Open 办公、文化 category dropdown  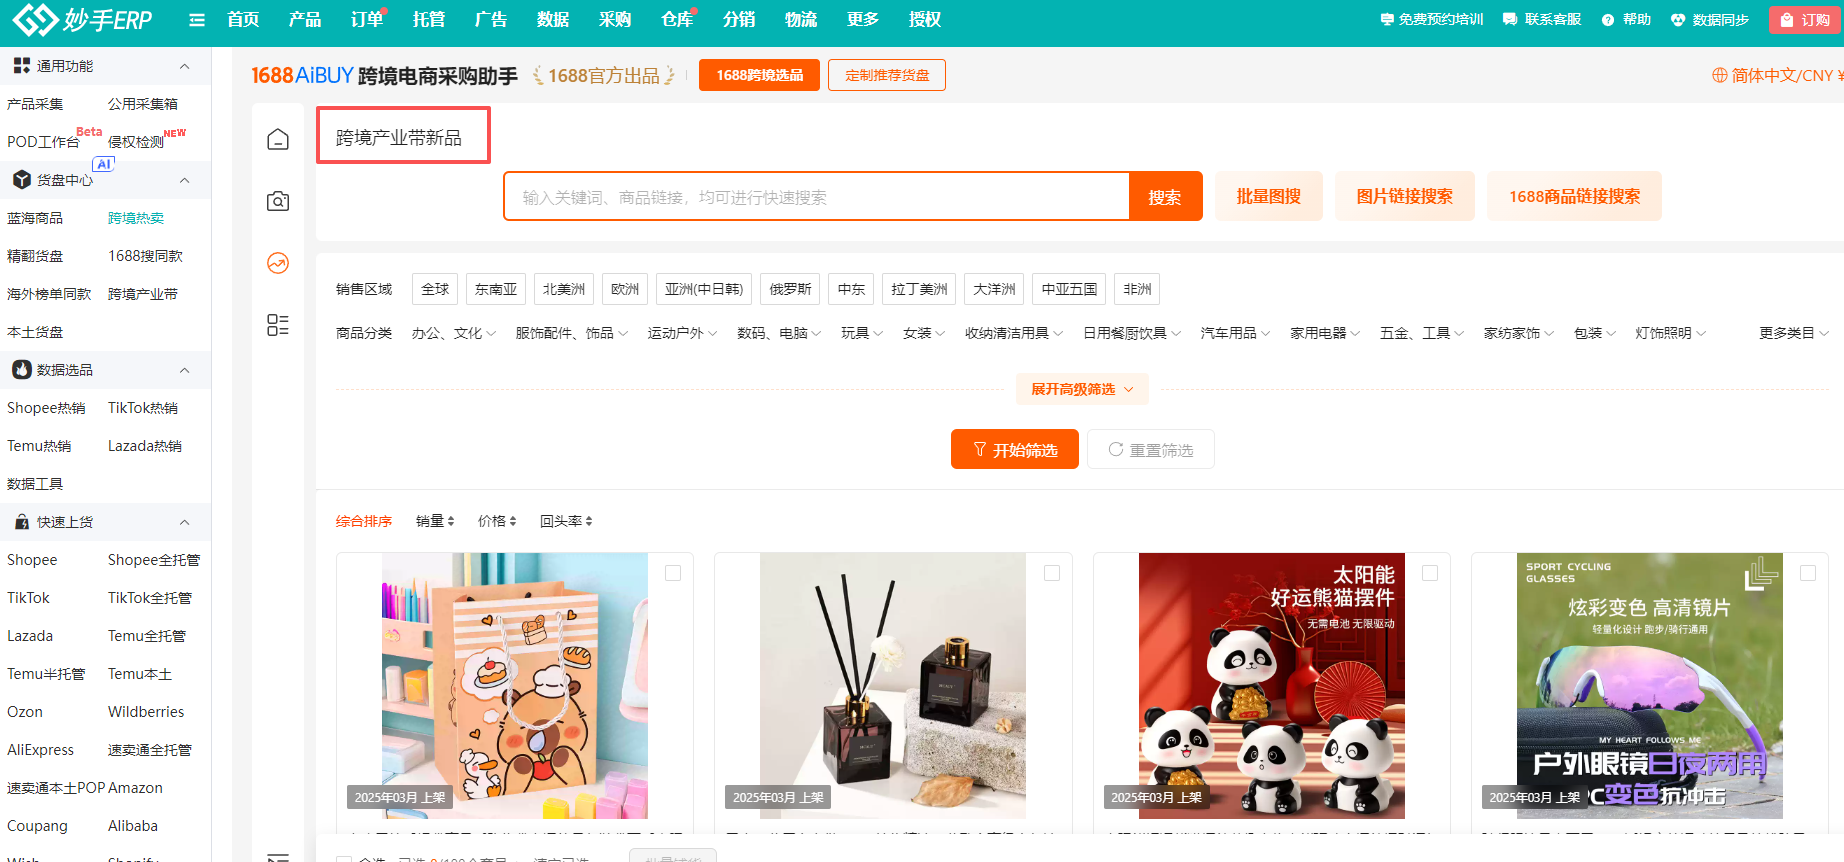454,333
